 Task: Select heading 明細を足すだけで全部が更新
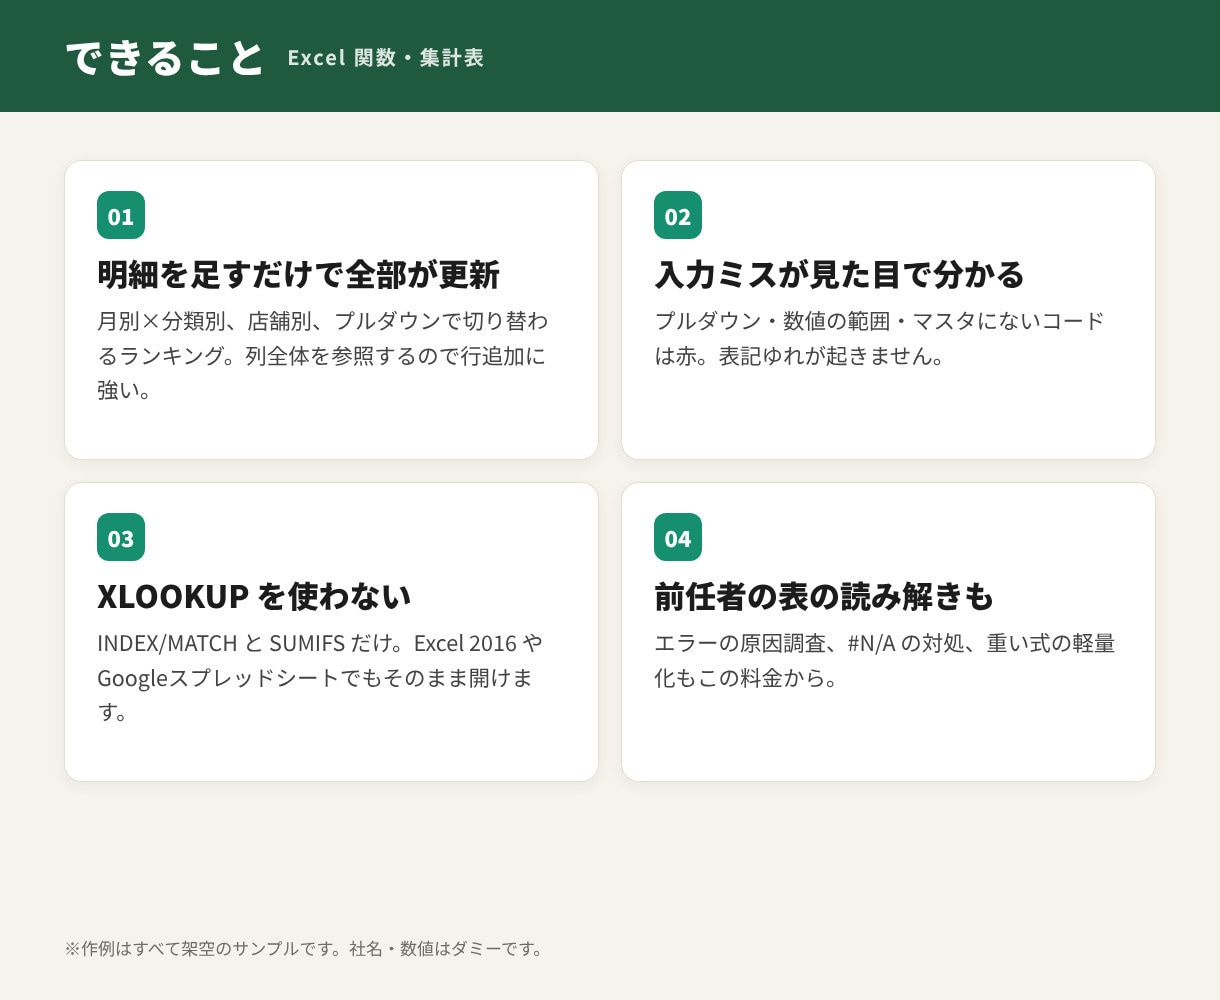click(x=298, y=274)
